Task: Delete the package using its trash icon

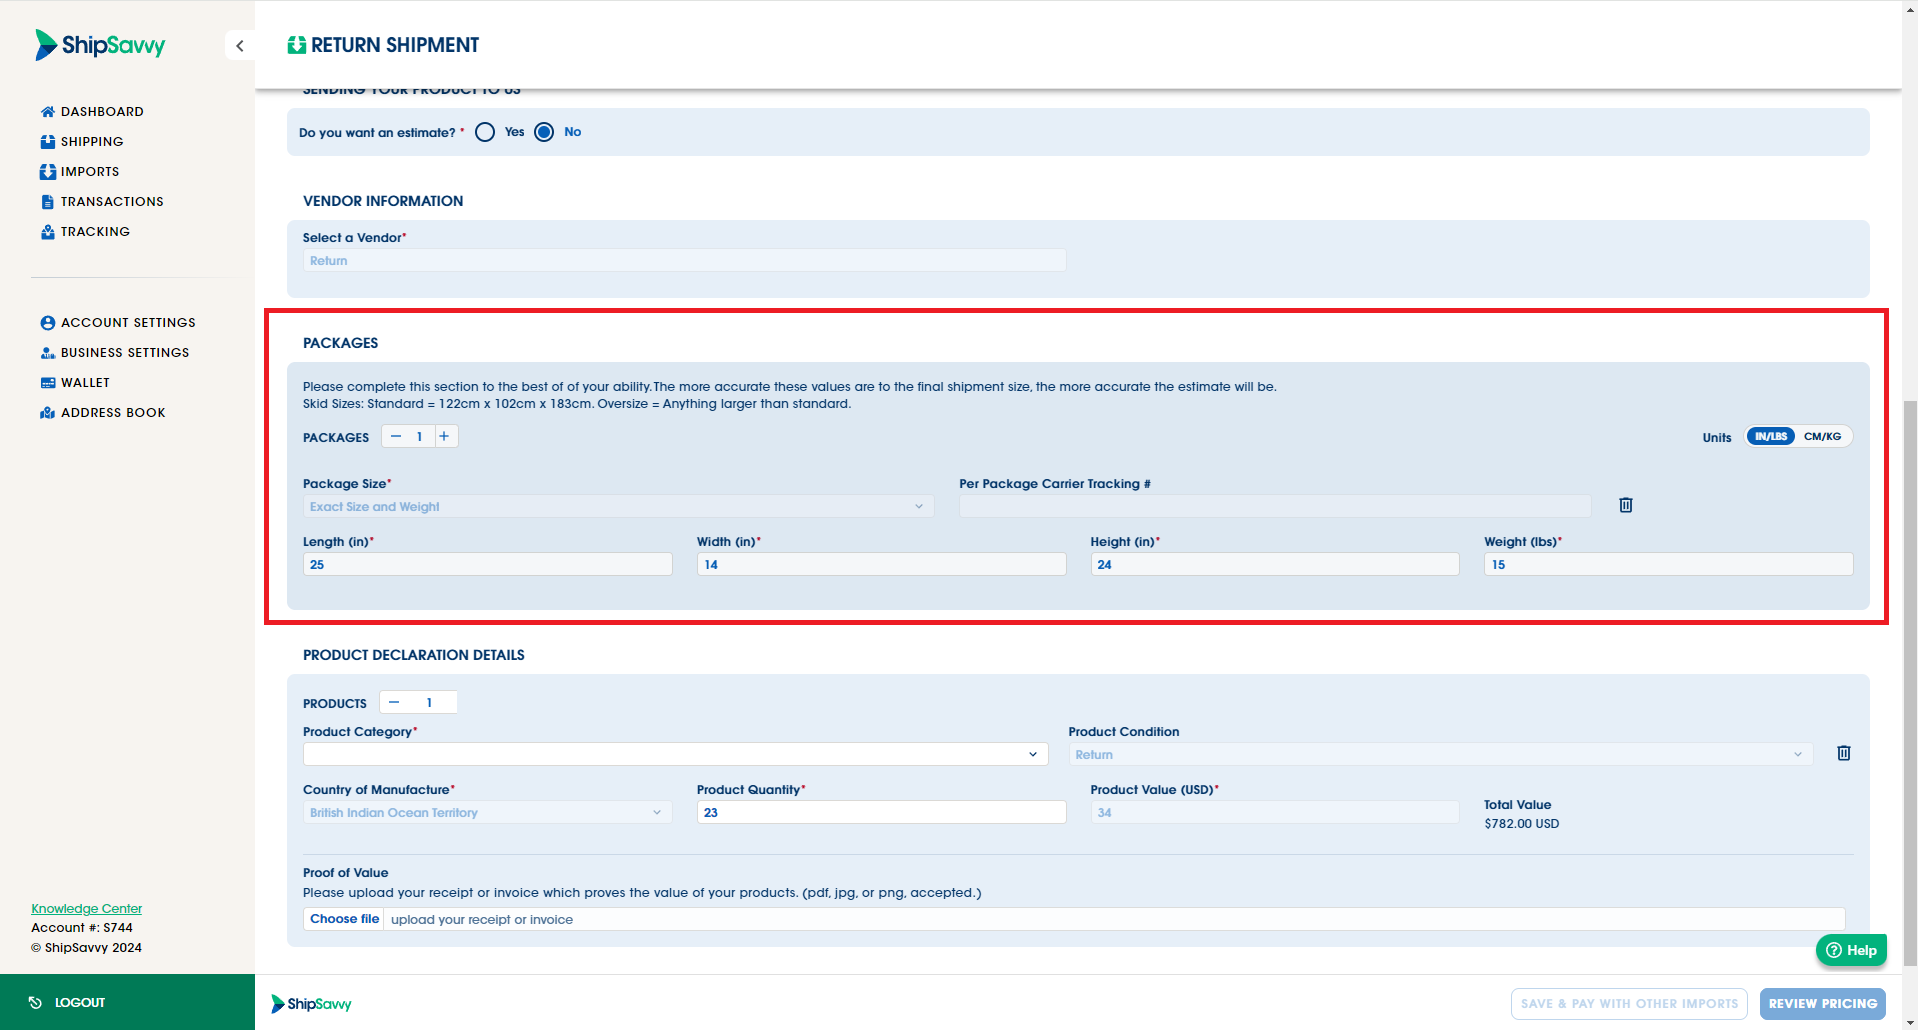Action: point(1626,505)
